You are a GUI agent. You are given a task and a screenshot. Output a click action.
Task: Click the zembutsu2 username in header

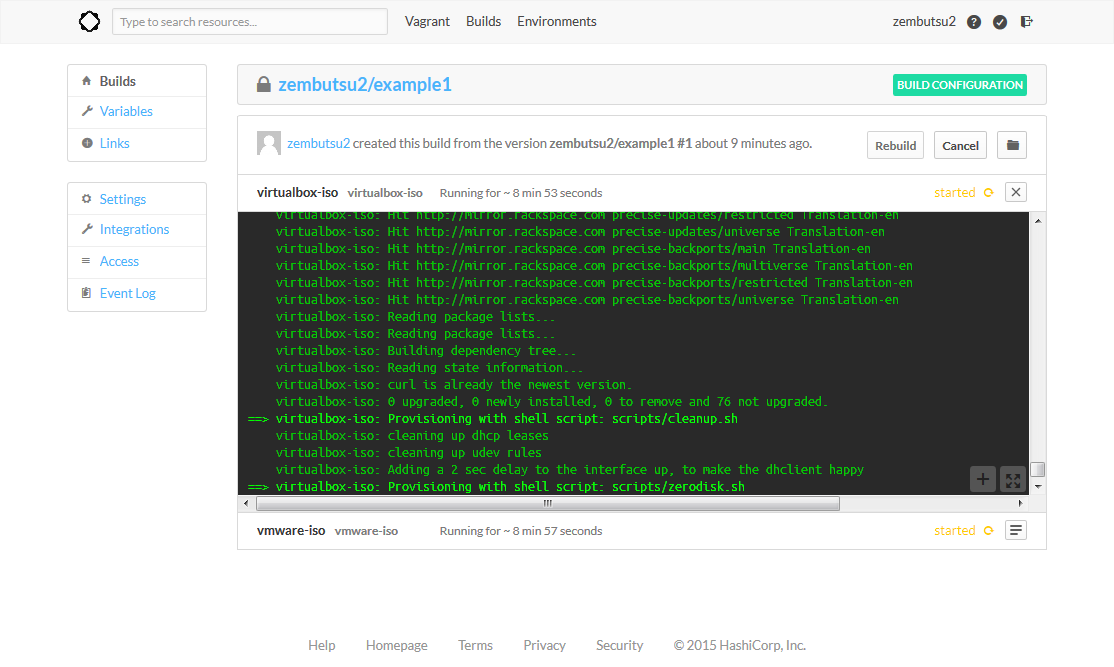click(924, 21)
